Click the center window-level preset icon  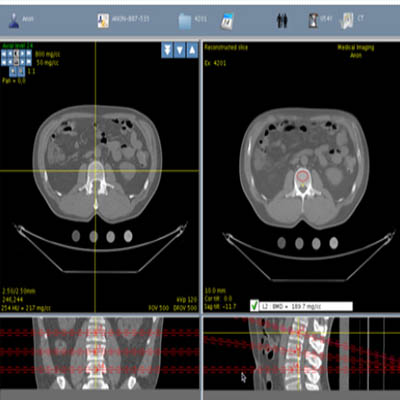coord(16,57)
